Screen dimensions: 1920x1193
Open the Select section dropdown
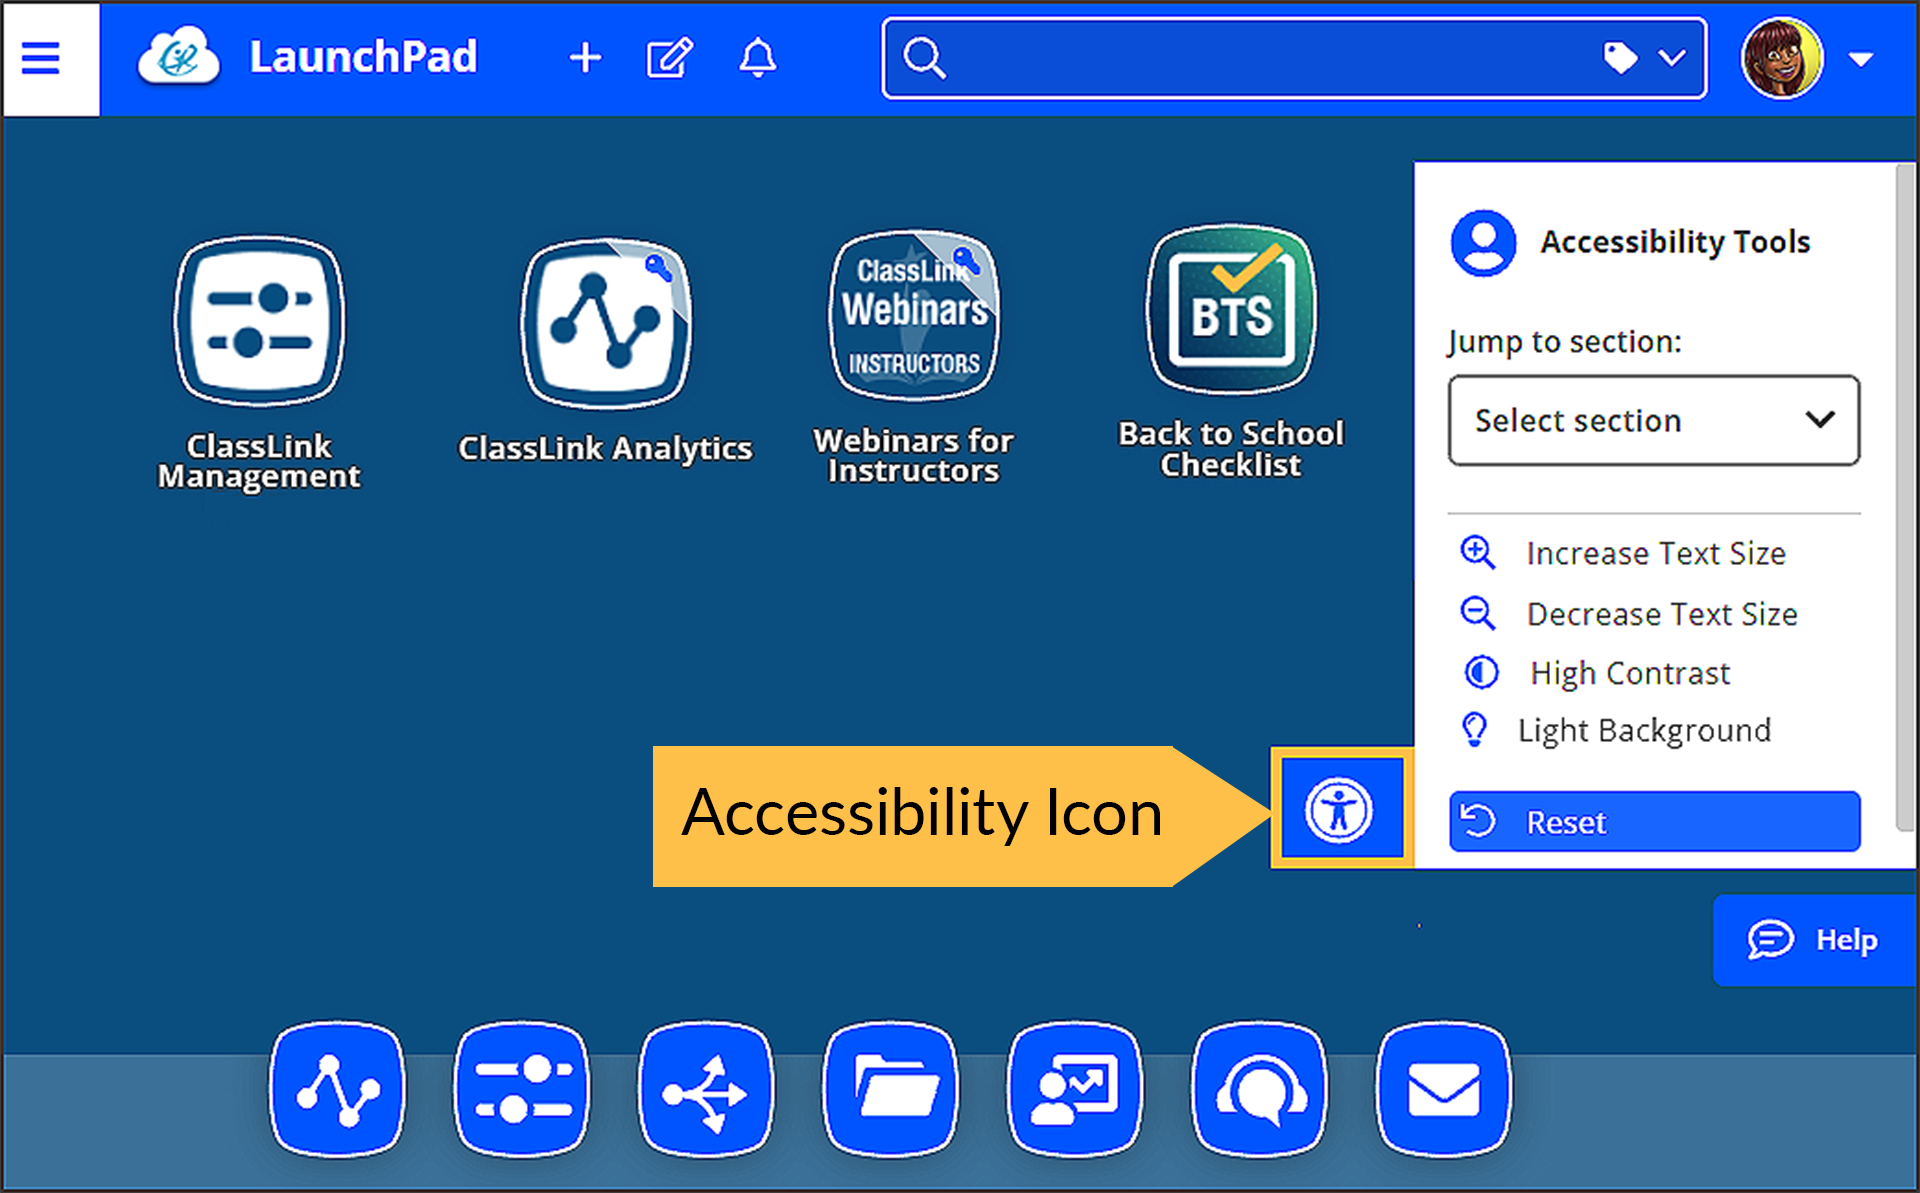1653,420
